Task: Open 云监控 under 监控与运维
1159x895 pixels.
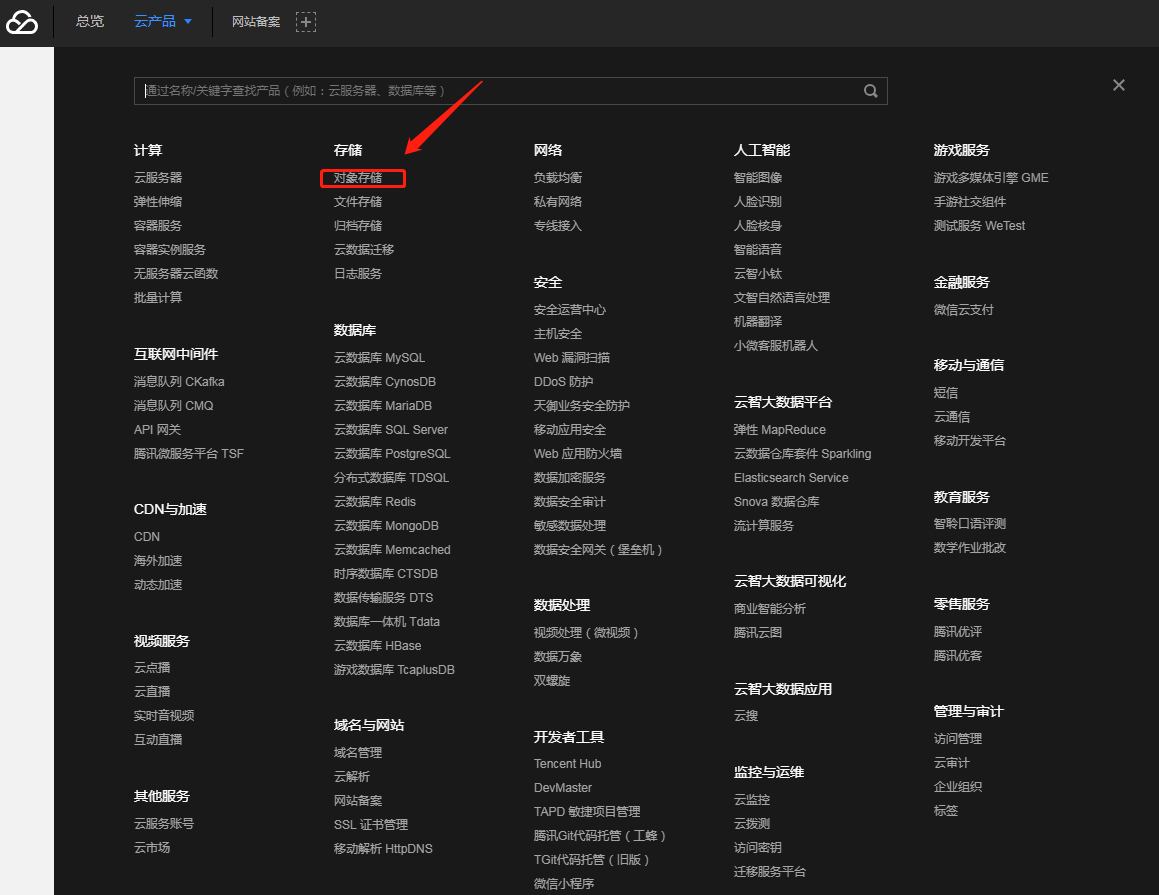Action: tap(752, 800)
